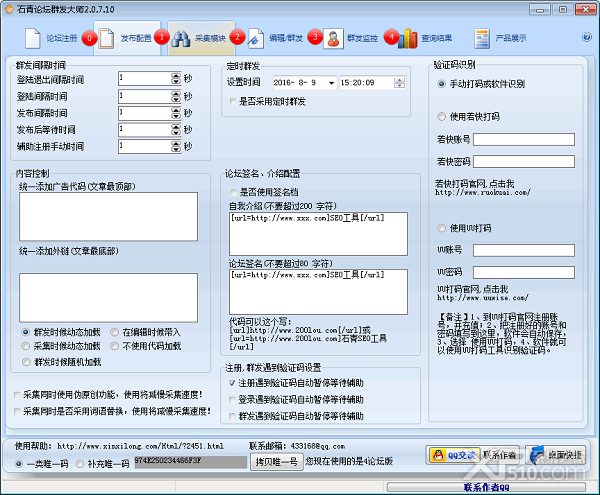Screen dimensions: 600x495
Task: Select 群发时候动态加载 radio button
Action: tap(26, 332)
